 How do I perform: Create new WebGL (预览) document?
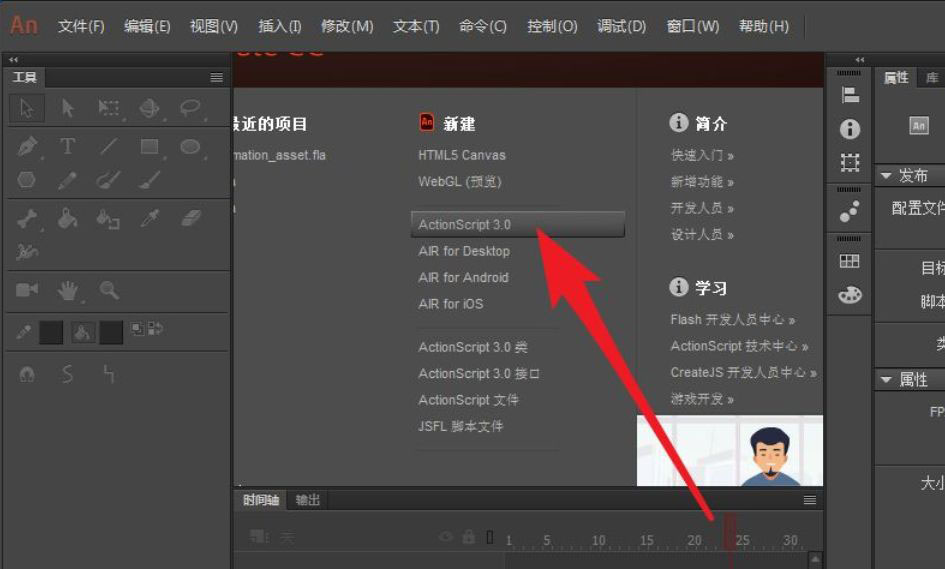point(460,181)
